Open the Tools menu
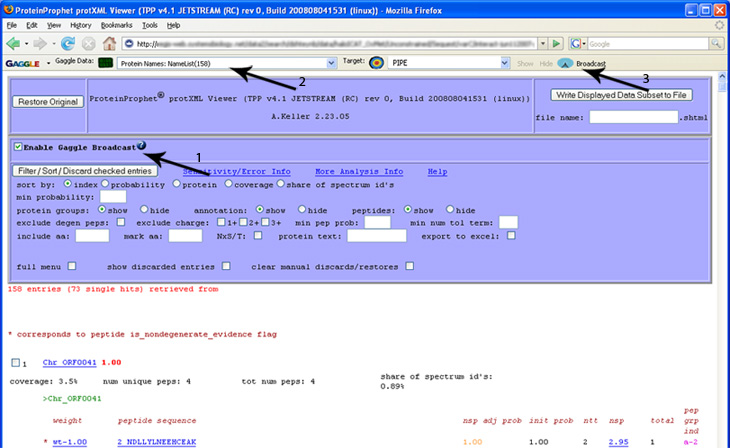Viewport: 730px width, 448px height. tap(149, 25)
